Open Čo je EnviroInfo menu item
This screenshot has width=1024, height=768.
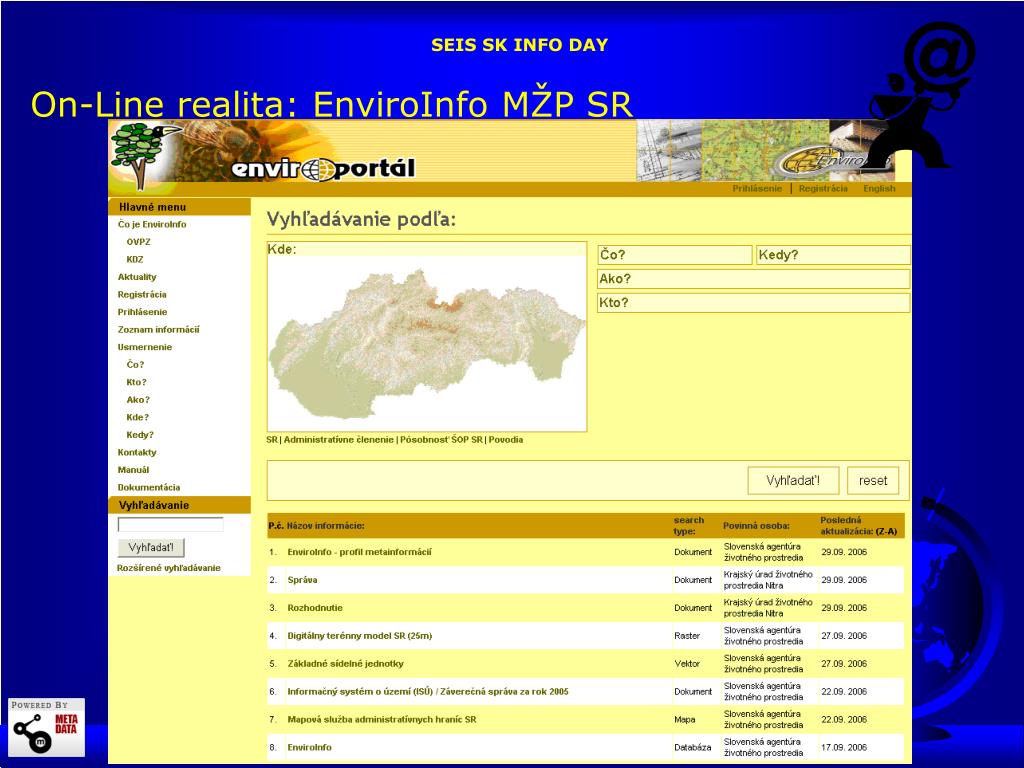point(152,224)
